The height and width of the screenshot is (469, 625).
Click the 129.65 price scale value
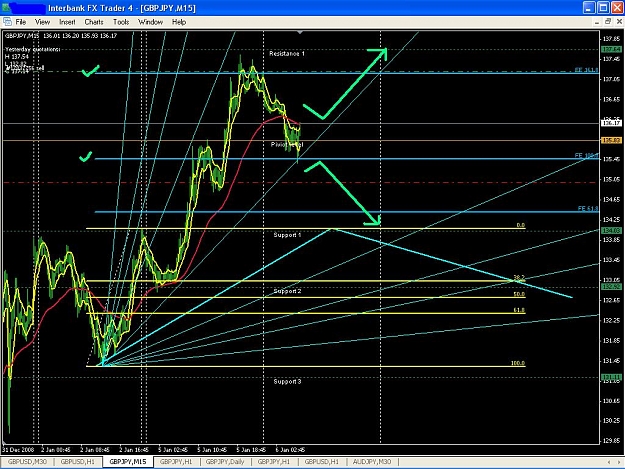[611, 440]
